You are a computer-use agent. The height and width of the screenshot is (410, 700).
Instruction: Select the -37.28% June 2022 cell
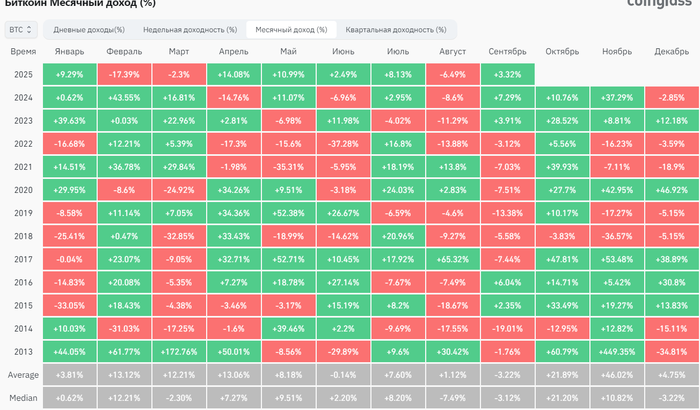343,143
